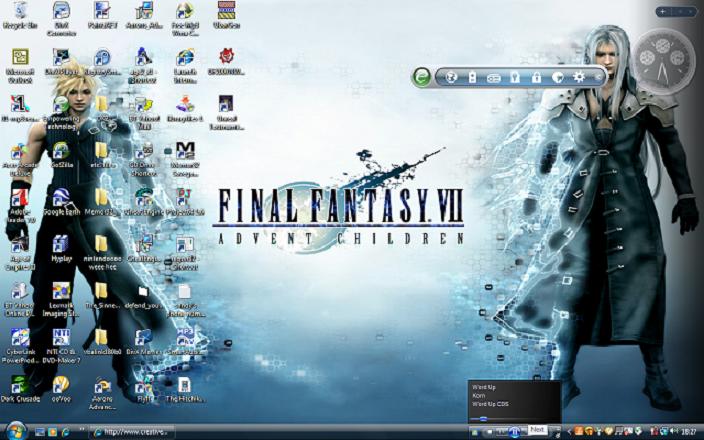Launch the Paint.NET desktop shortcut

point(102,16)
